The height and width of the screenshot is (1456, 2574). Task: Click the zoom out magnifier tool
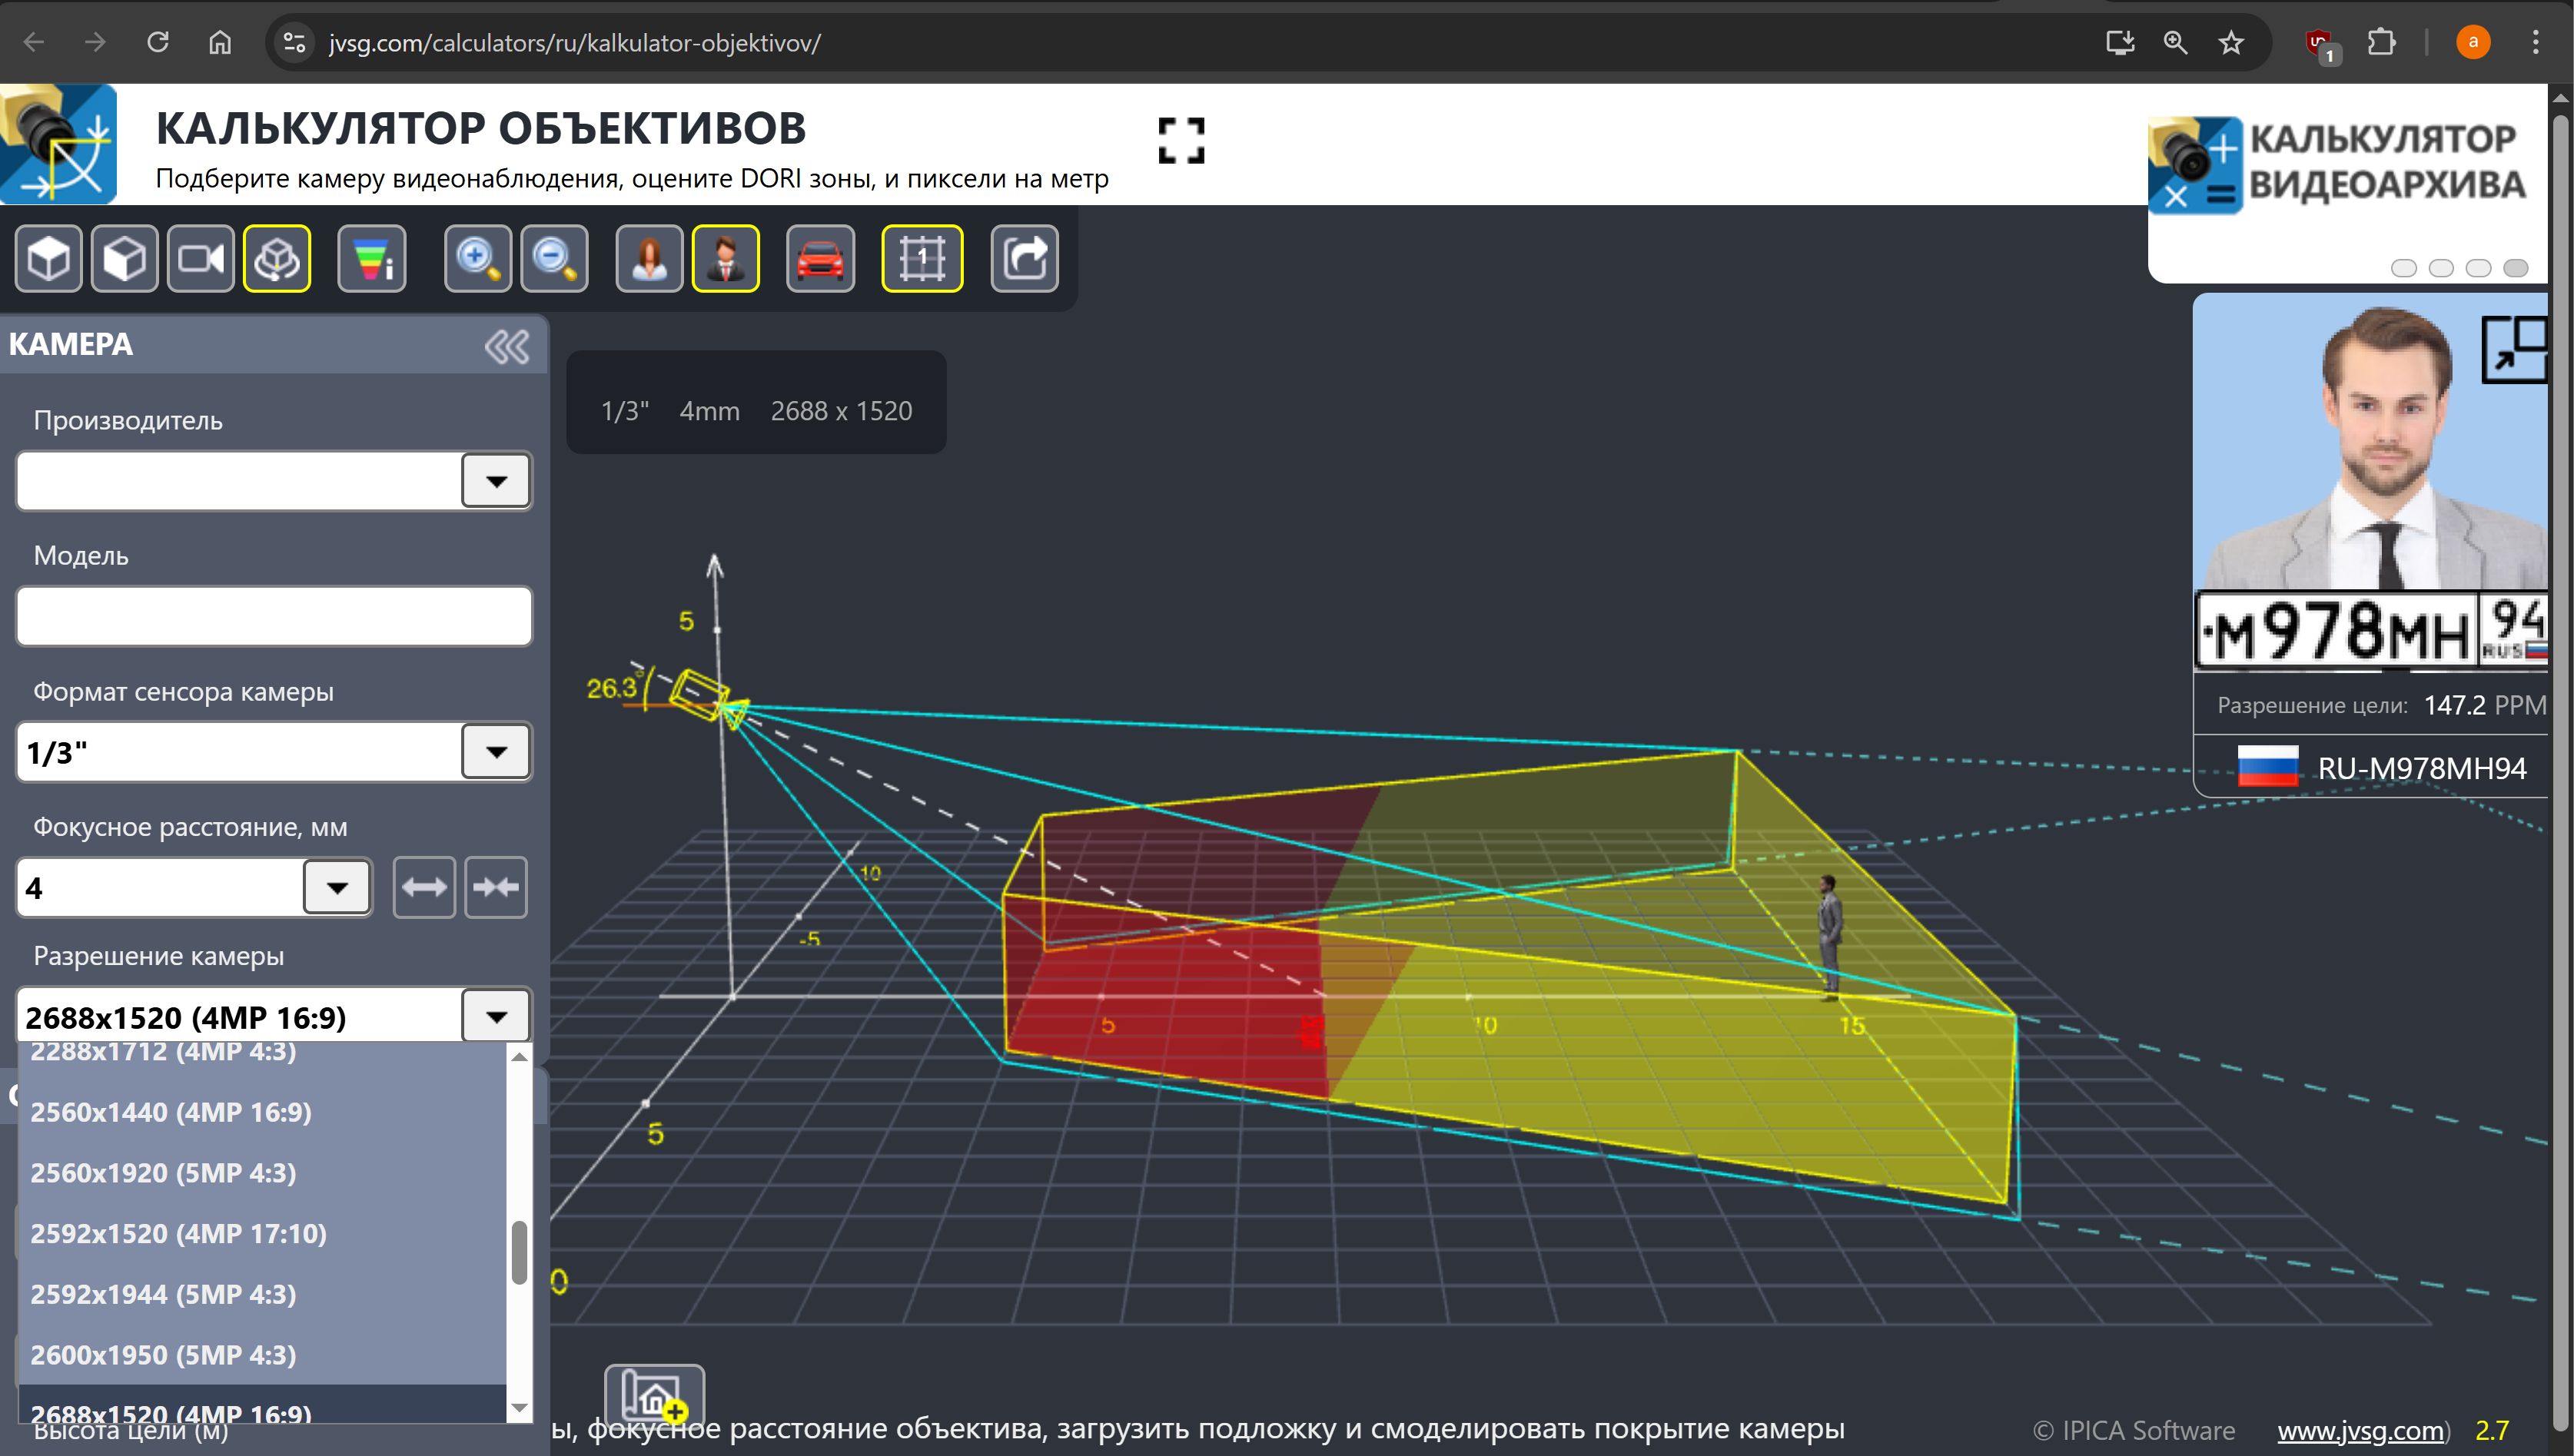[x=554, y=260]
